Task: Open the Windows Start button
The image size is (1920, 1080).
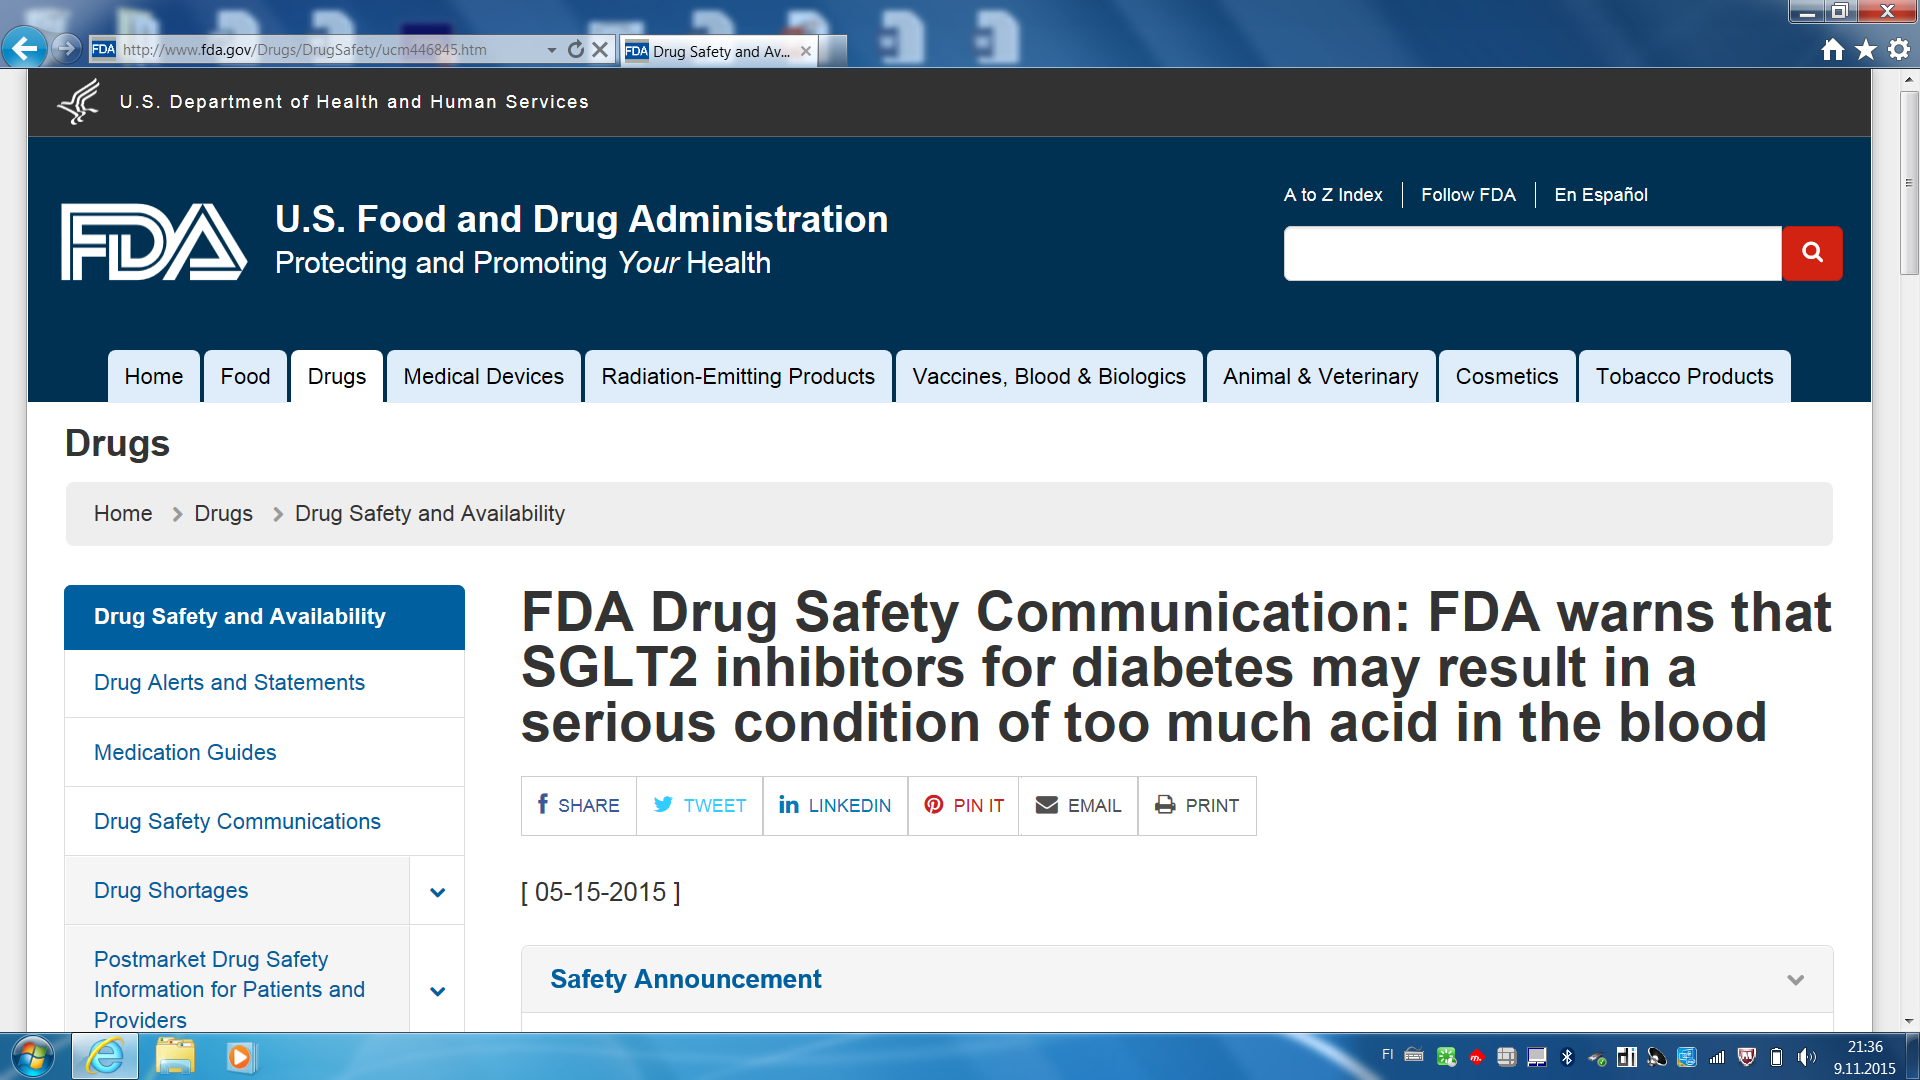Action: point(32,1056)
